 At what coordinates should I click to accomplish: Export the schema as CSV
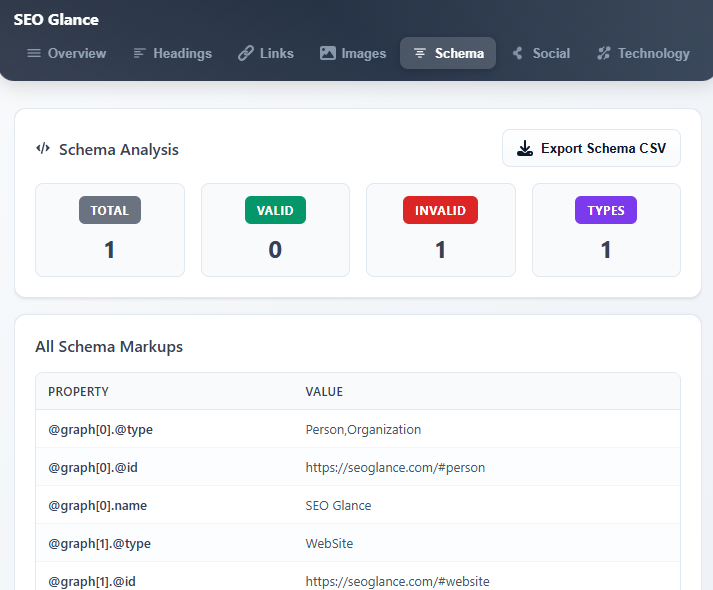[591, 148]
